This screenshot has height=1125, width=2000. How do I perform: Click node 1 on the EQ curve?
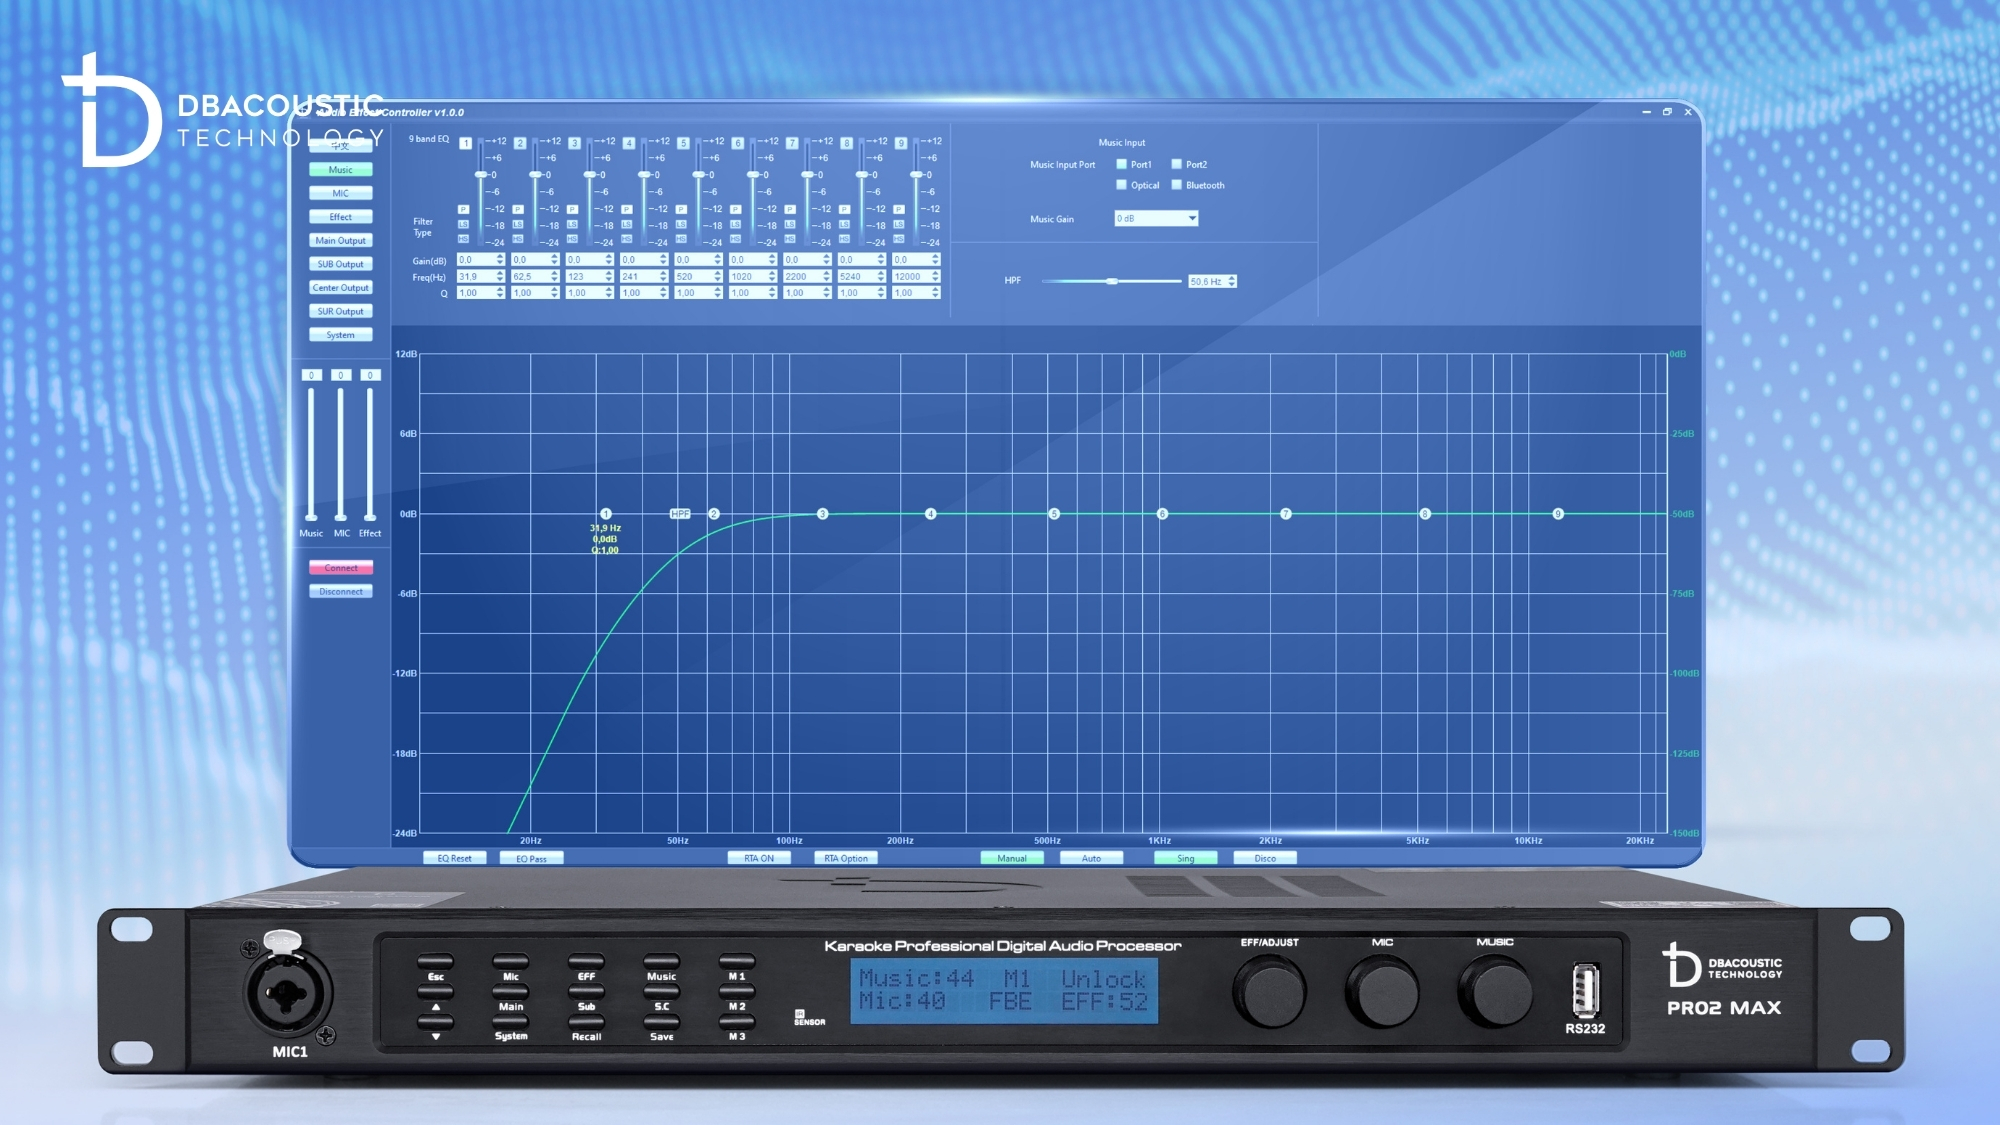click(606, 514)
